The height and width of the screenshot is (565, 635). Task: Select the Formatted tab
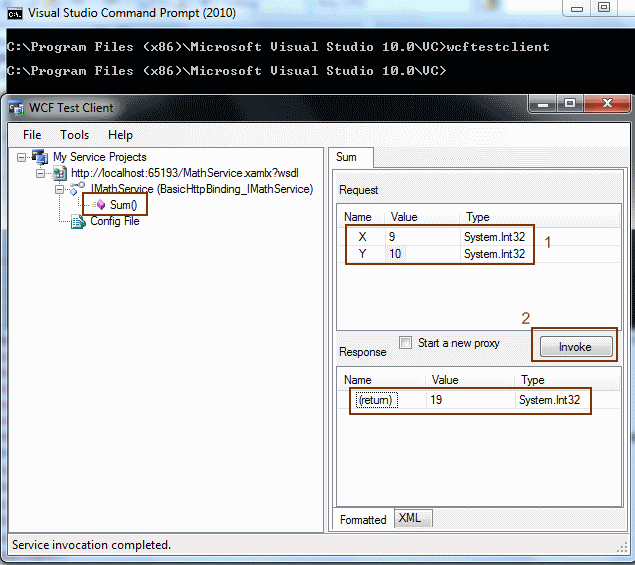tap(363, 519)
